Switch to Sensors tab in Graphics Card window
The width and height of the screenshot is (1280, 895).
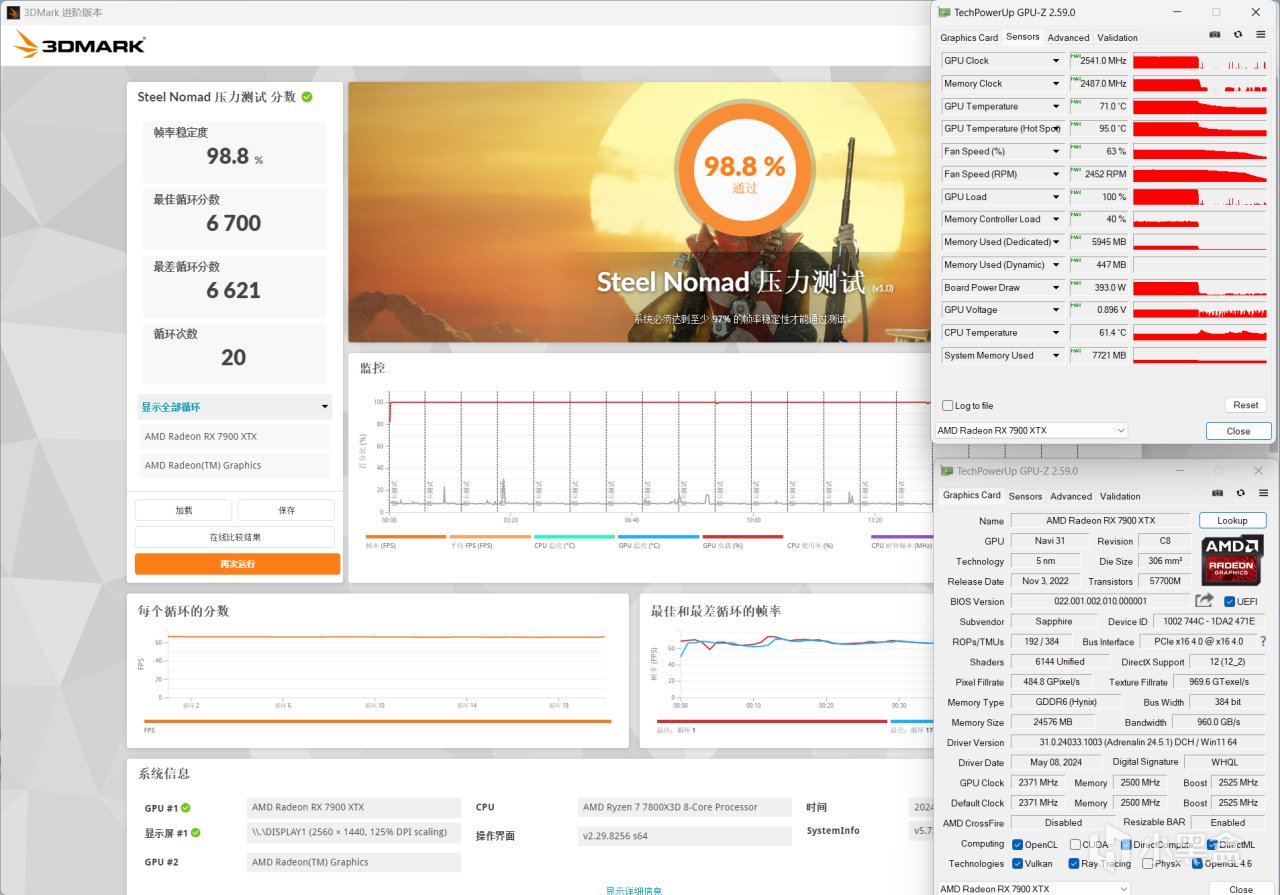tap(1025, 496)
